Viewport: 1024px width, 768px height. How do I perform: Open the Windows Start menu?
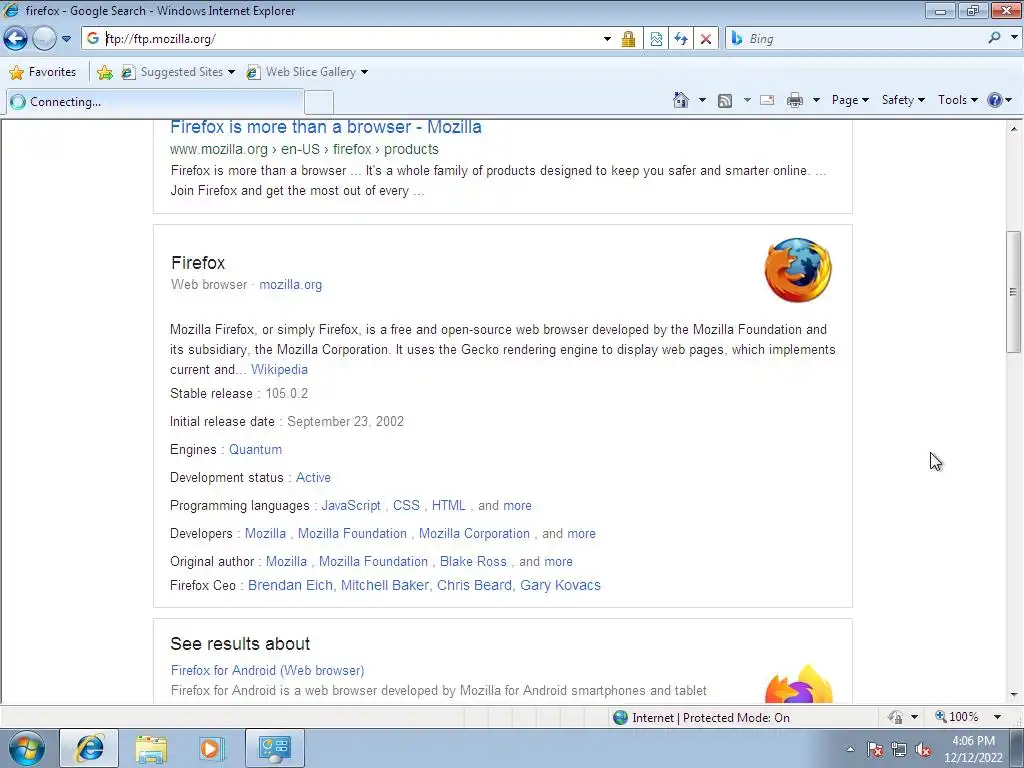(26, 748)
